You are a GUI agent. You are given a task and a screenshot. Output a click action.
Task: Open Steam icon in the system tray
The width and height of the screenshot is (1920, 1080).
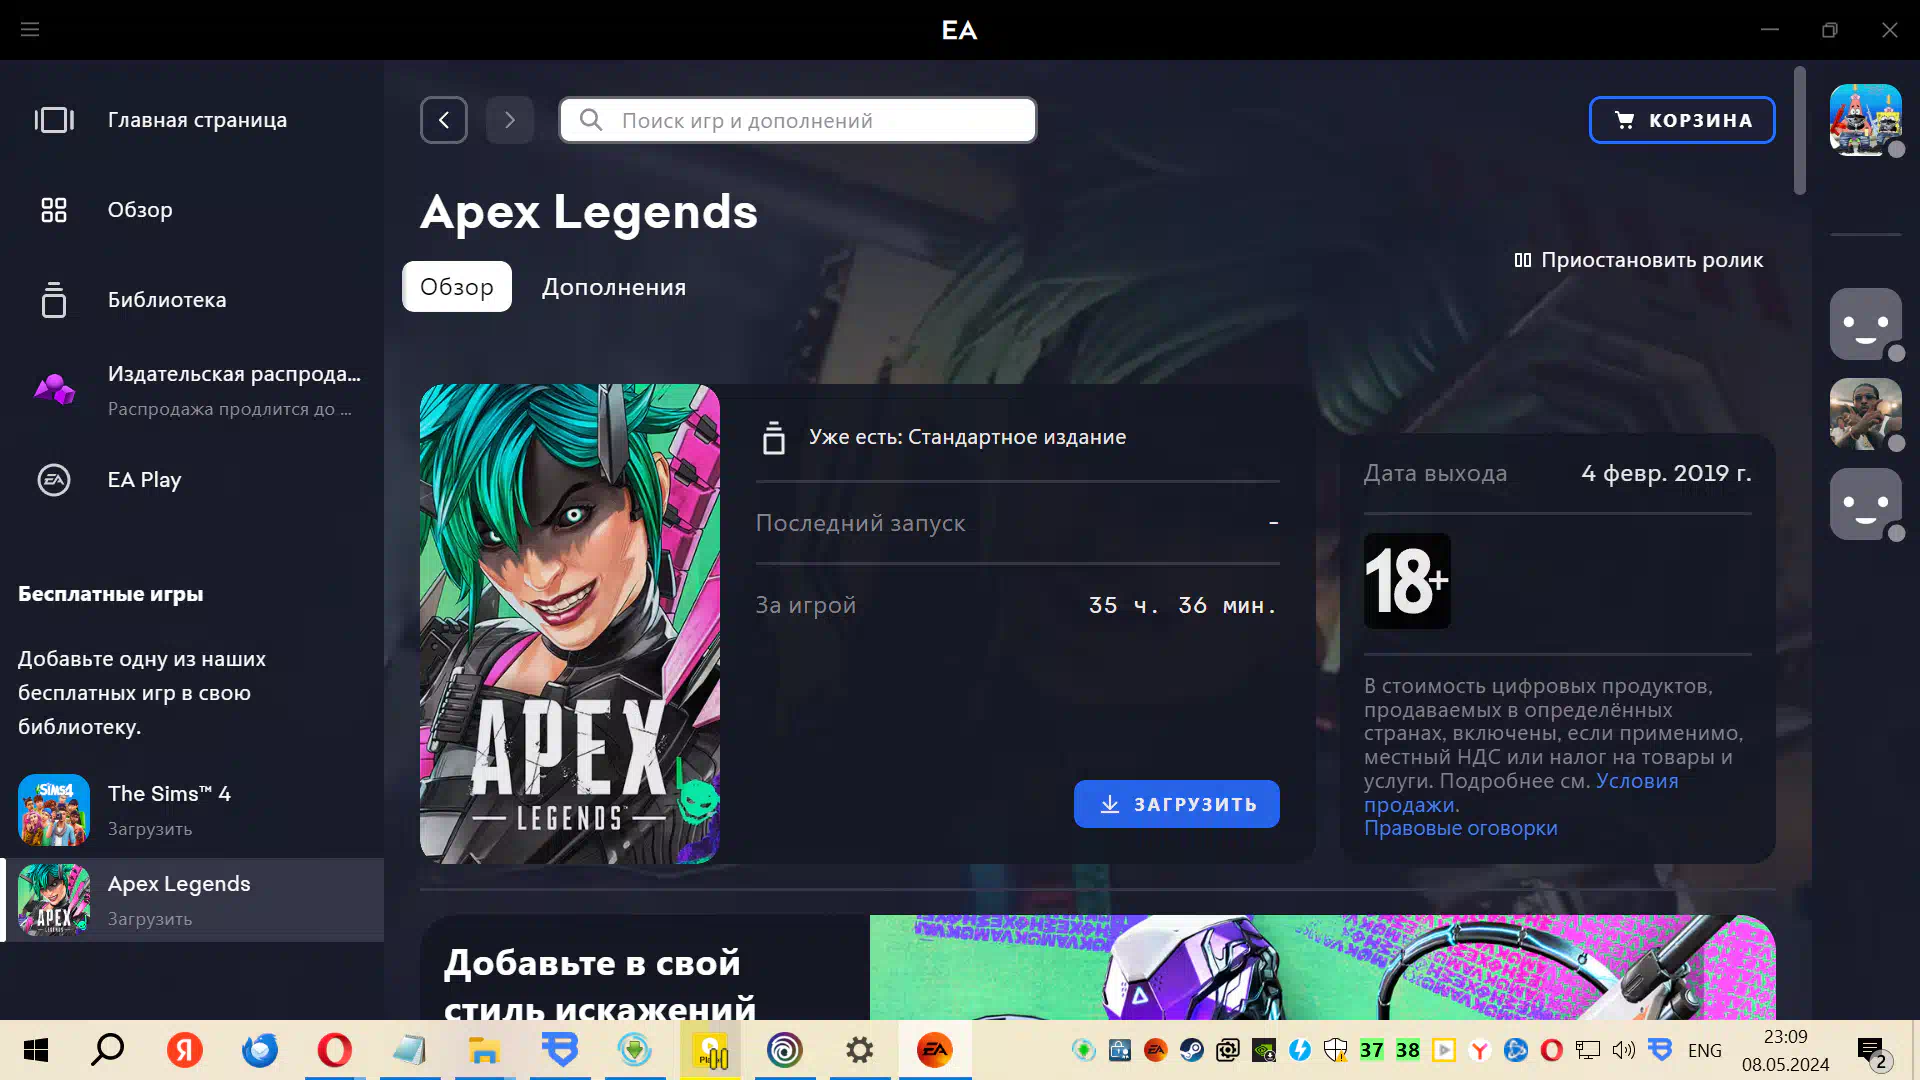[x=1192, y=1050]
